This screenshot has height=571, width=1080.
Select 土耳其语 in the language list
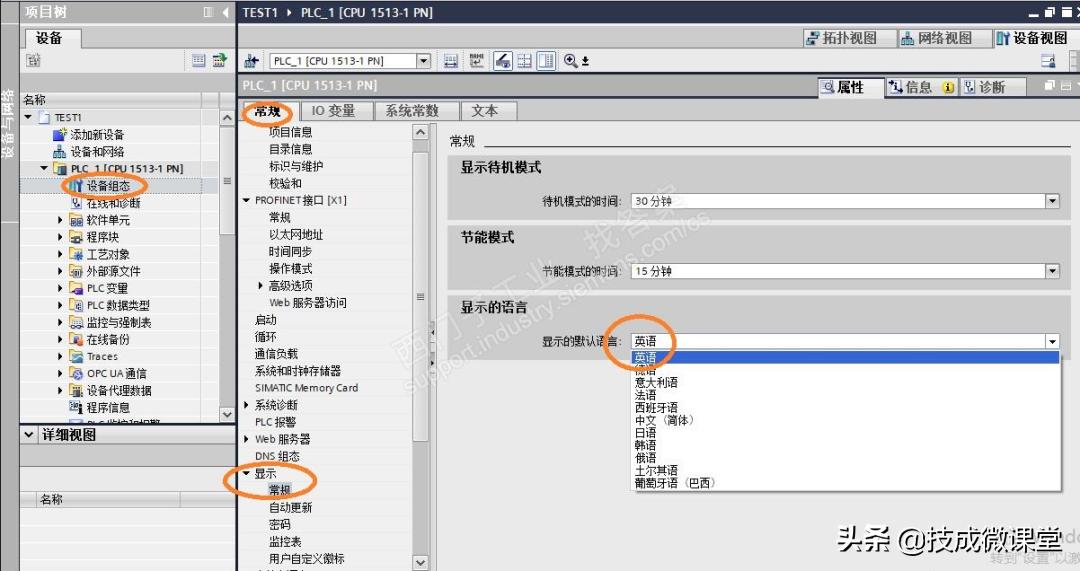pos(656,470)
